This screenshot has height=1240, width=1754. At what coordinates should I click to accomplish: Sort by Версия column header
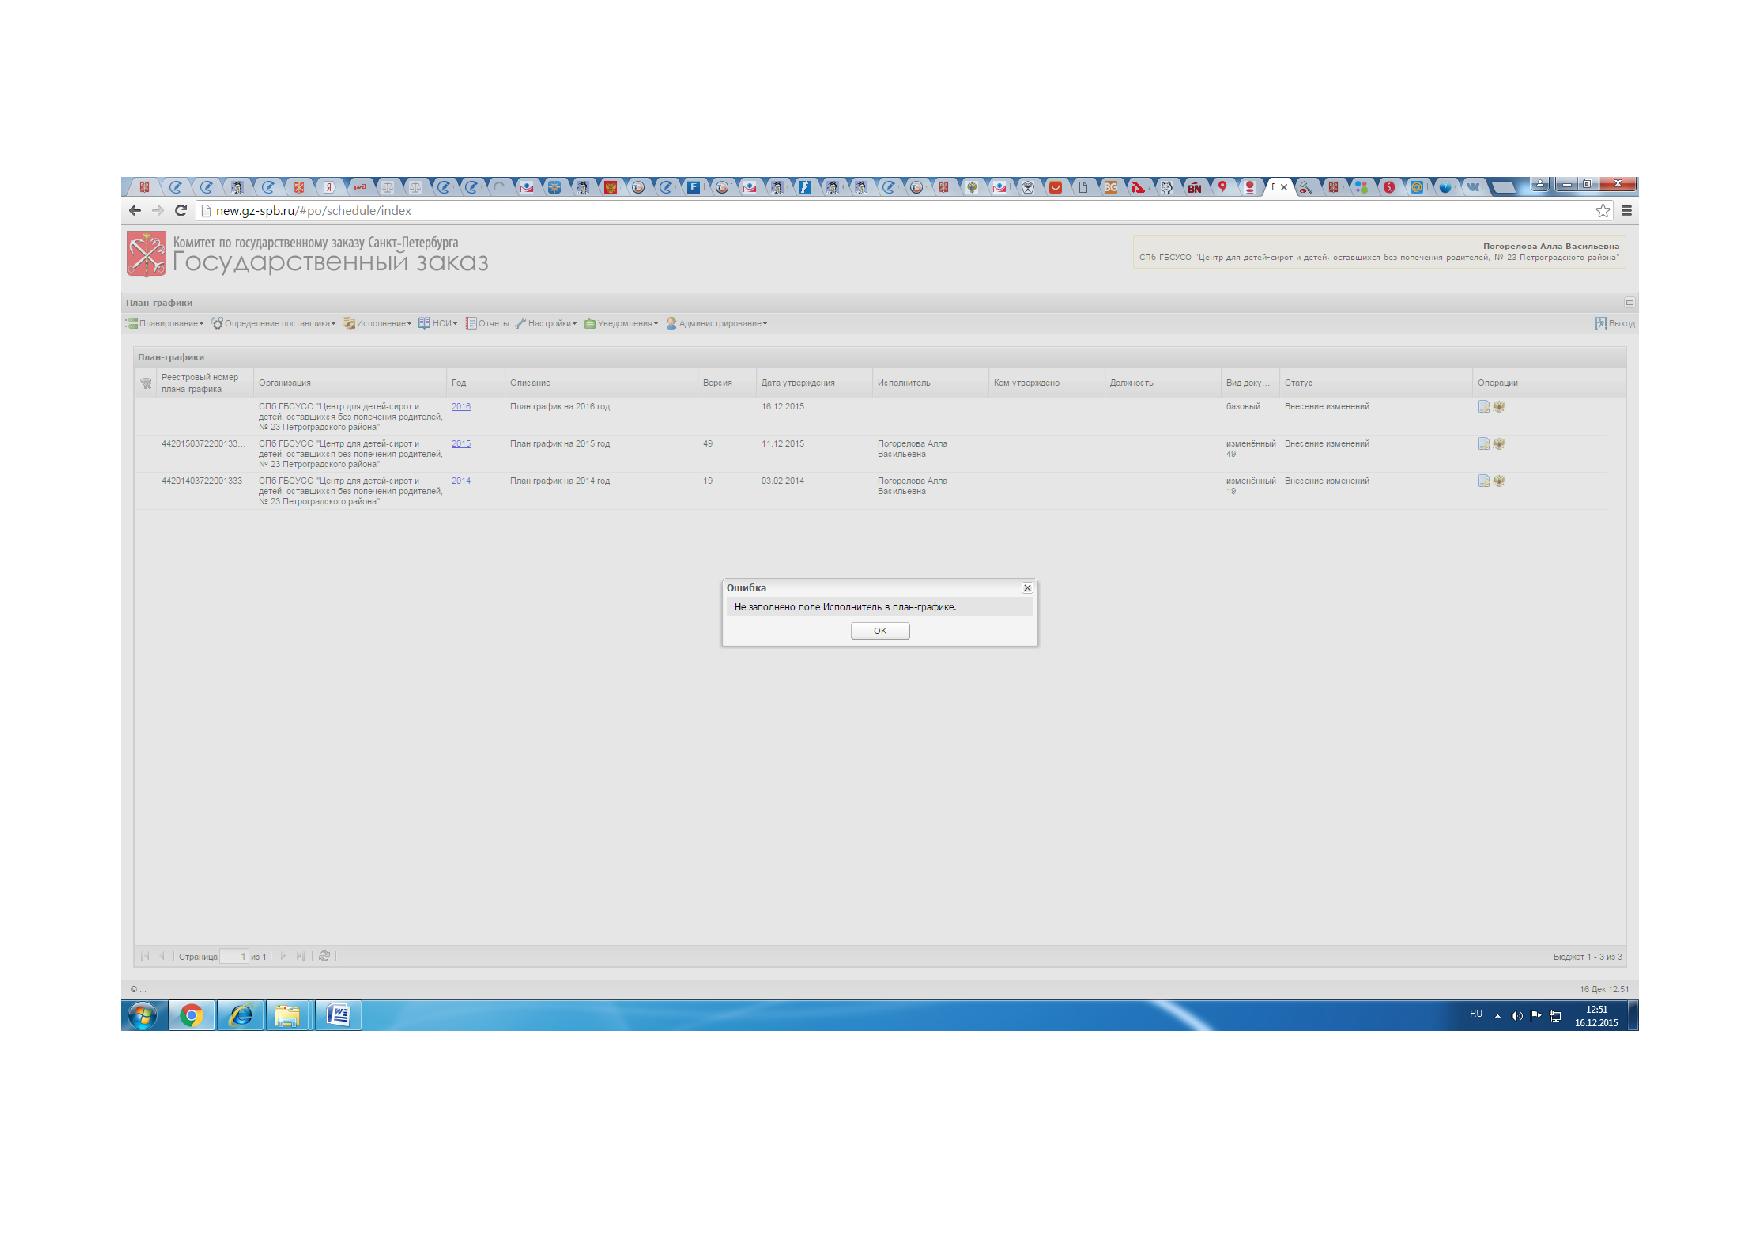[x=727, y=383]
